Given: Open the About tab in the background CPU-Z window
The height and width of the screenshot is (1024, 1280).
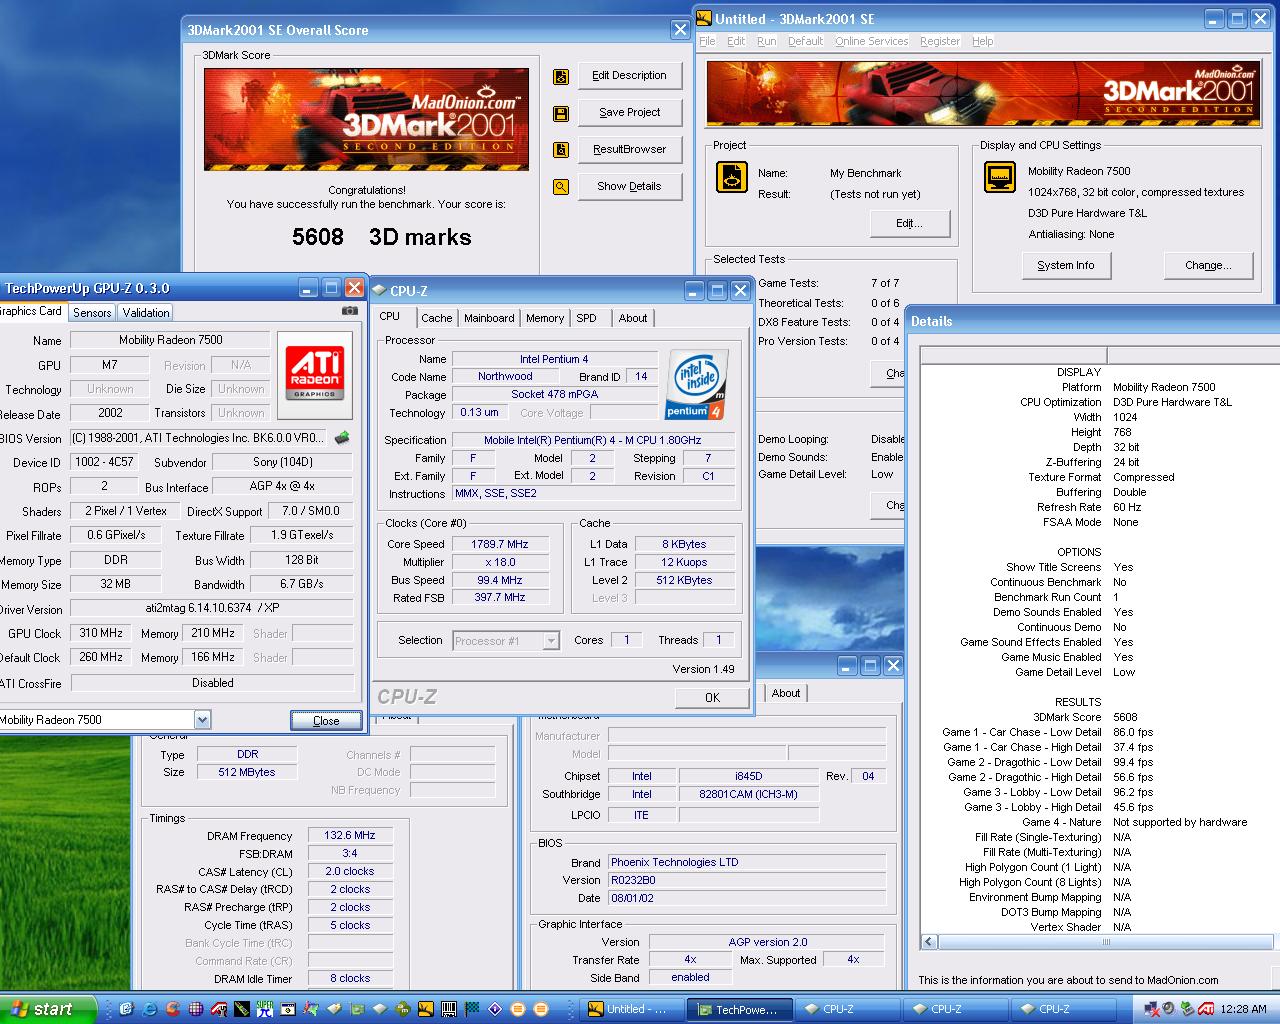Looking at the screenshot, I should click(x=786, y=693).
